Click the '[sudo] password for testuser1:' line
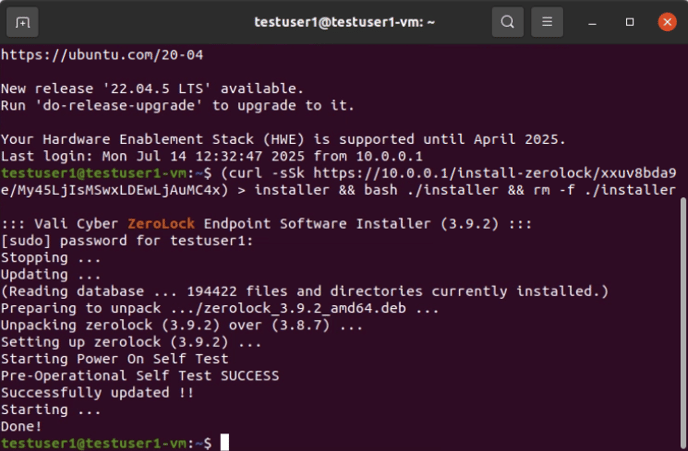The image size is (688, 451). pyautogui.click(x=127, y=241)
